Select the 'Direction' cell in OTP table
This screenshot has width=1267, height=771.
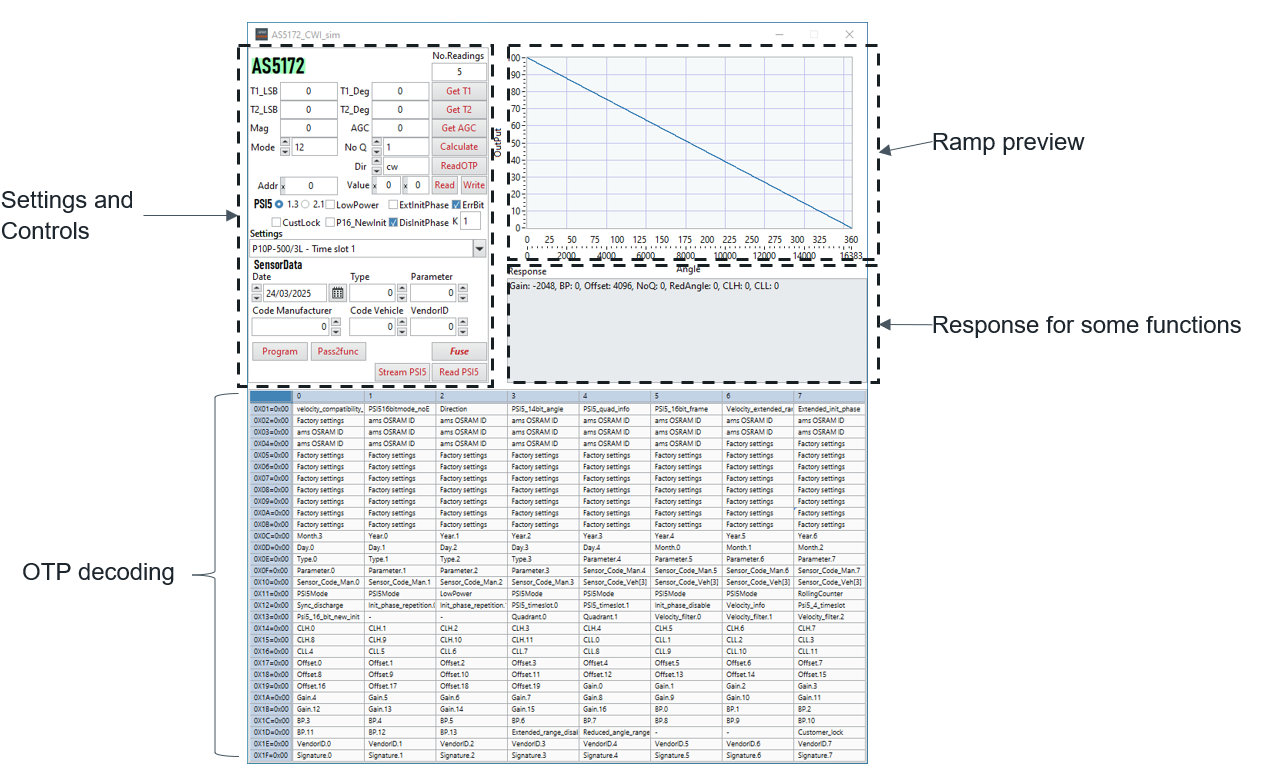[x=472, y=409]
